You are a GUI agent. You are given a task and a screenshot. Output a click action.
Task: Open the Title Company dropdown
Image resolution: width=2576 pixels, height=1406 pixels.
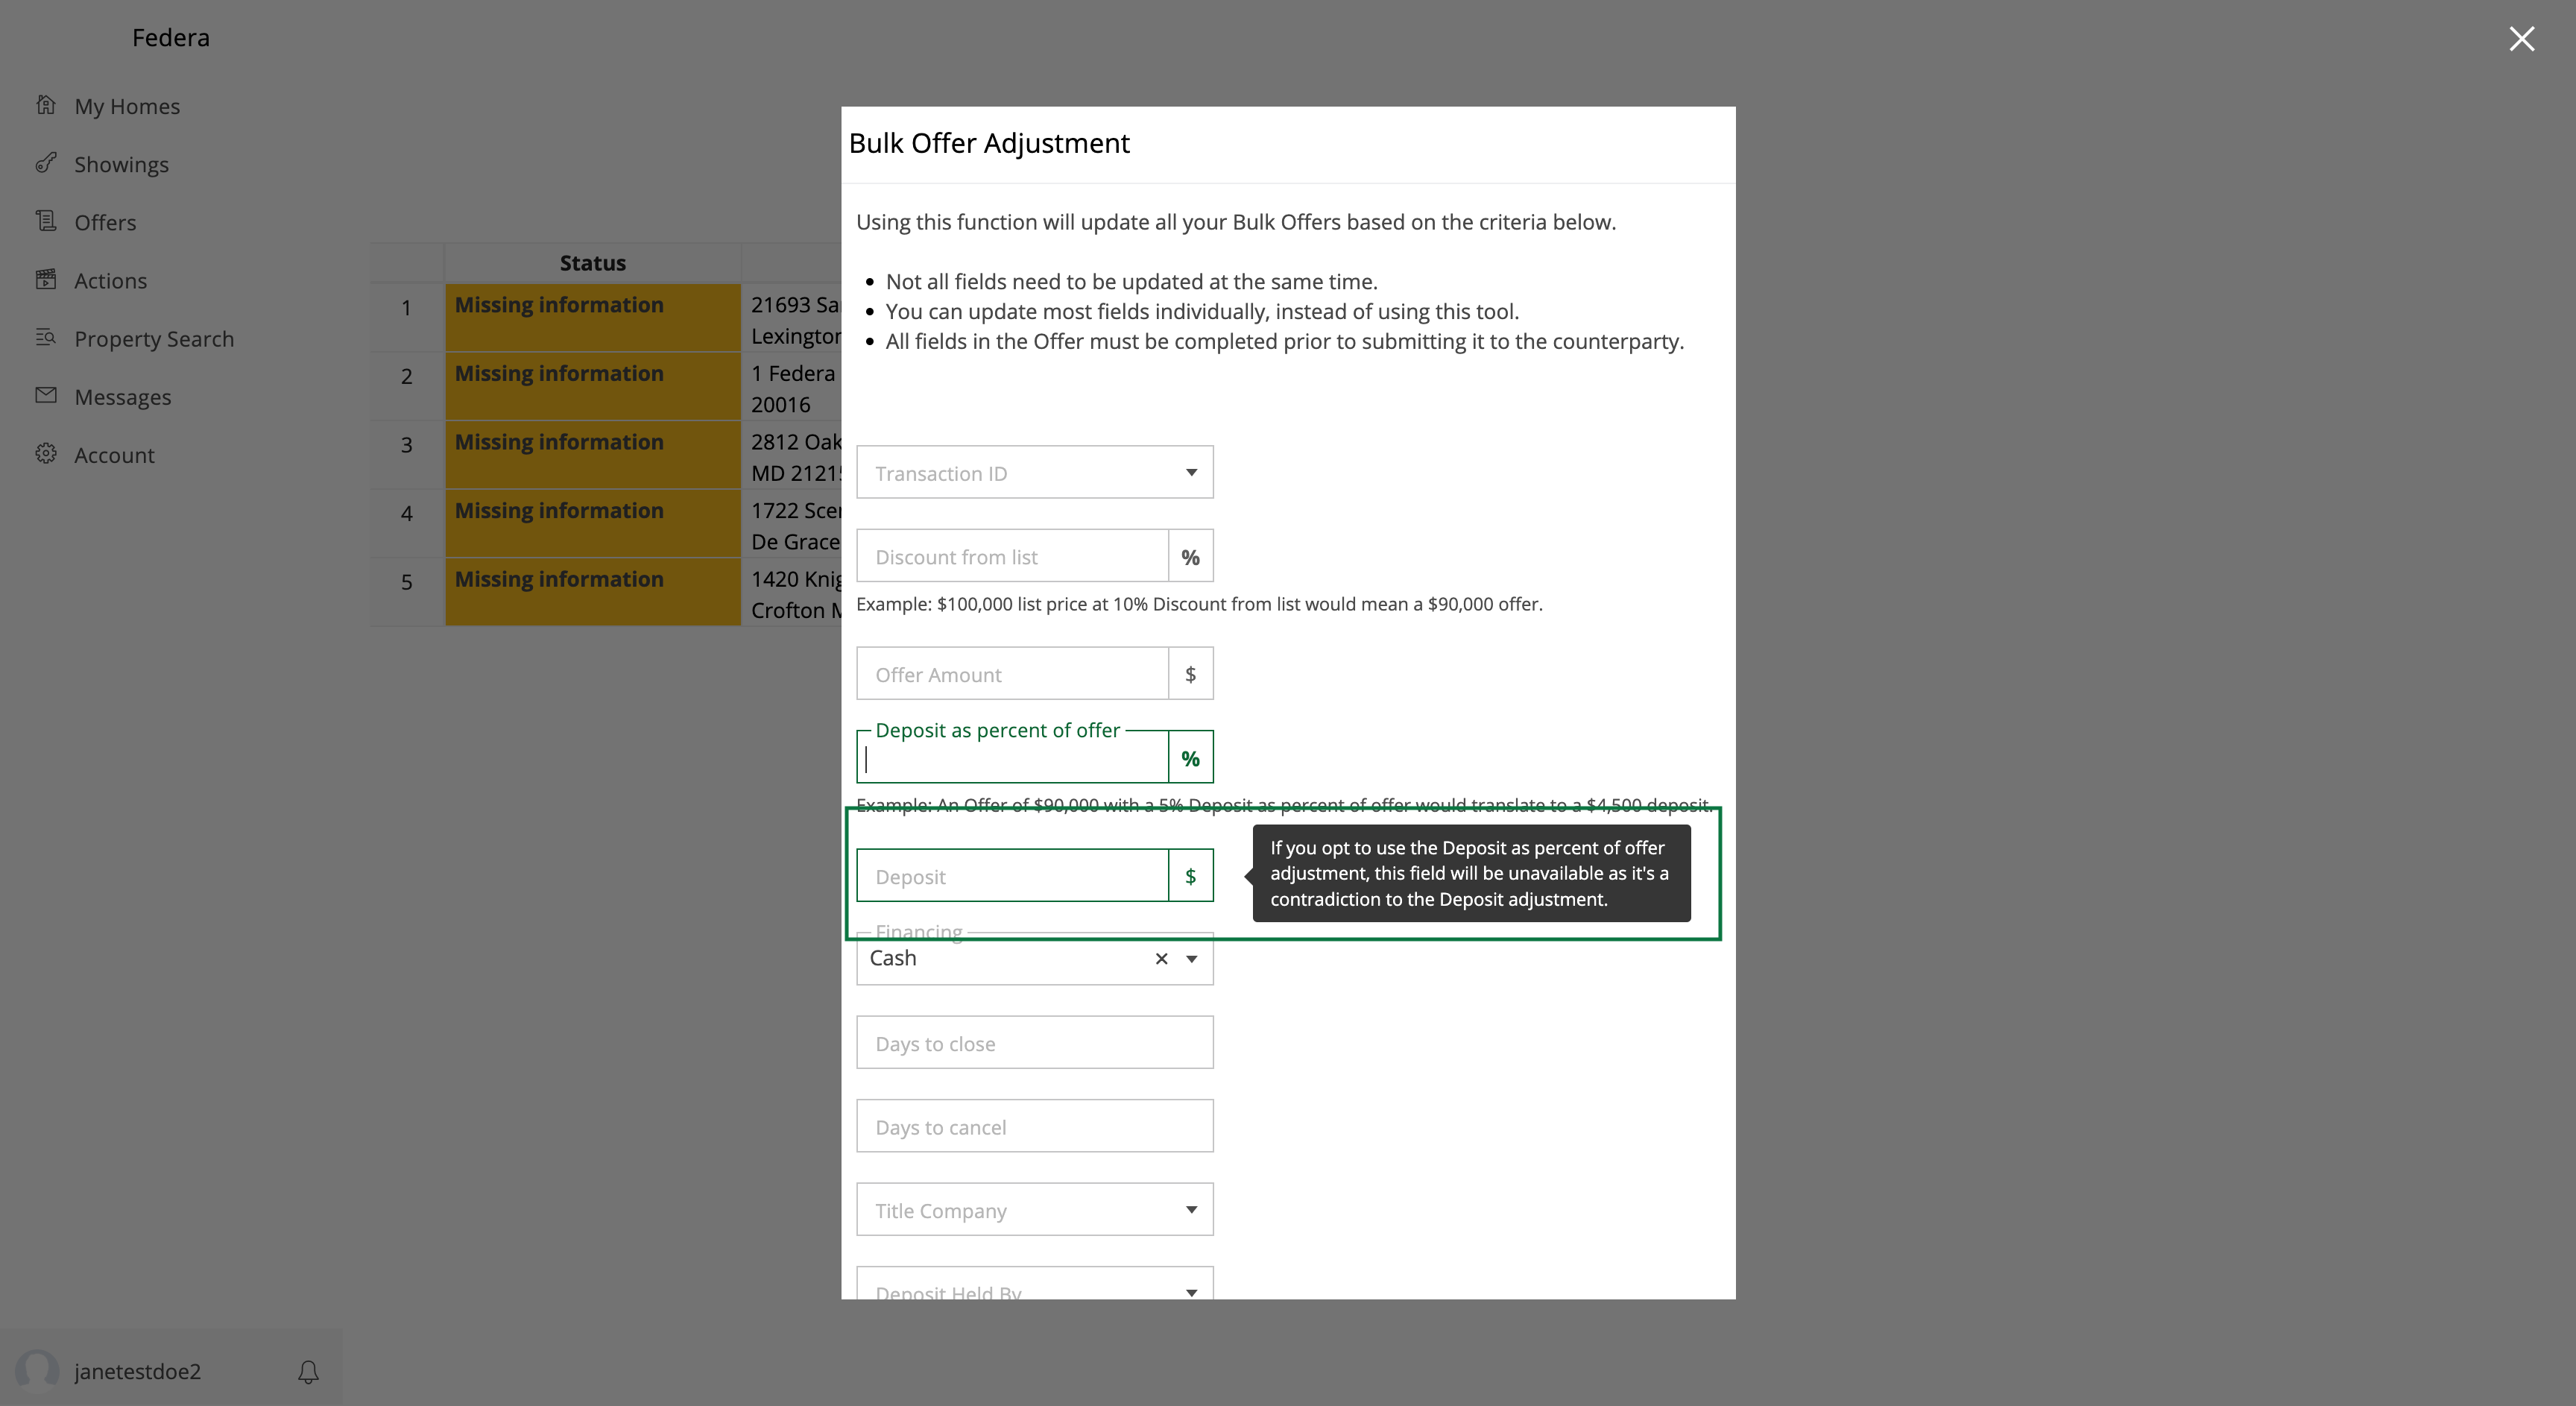[x=1035, y=1210]
